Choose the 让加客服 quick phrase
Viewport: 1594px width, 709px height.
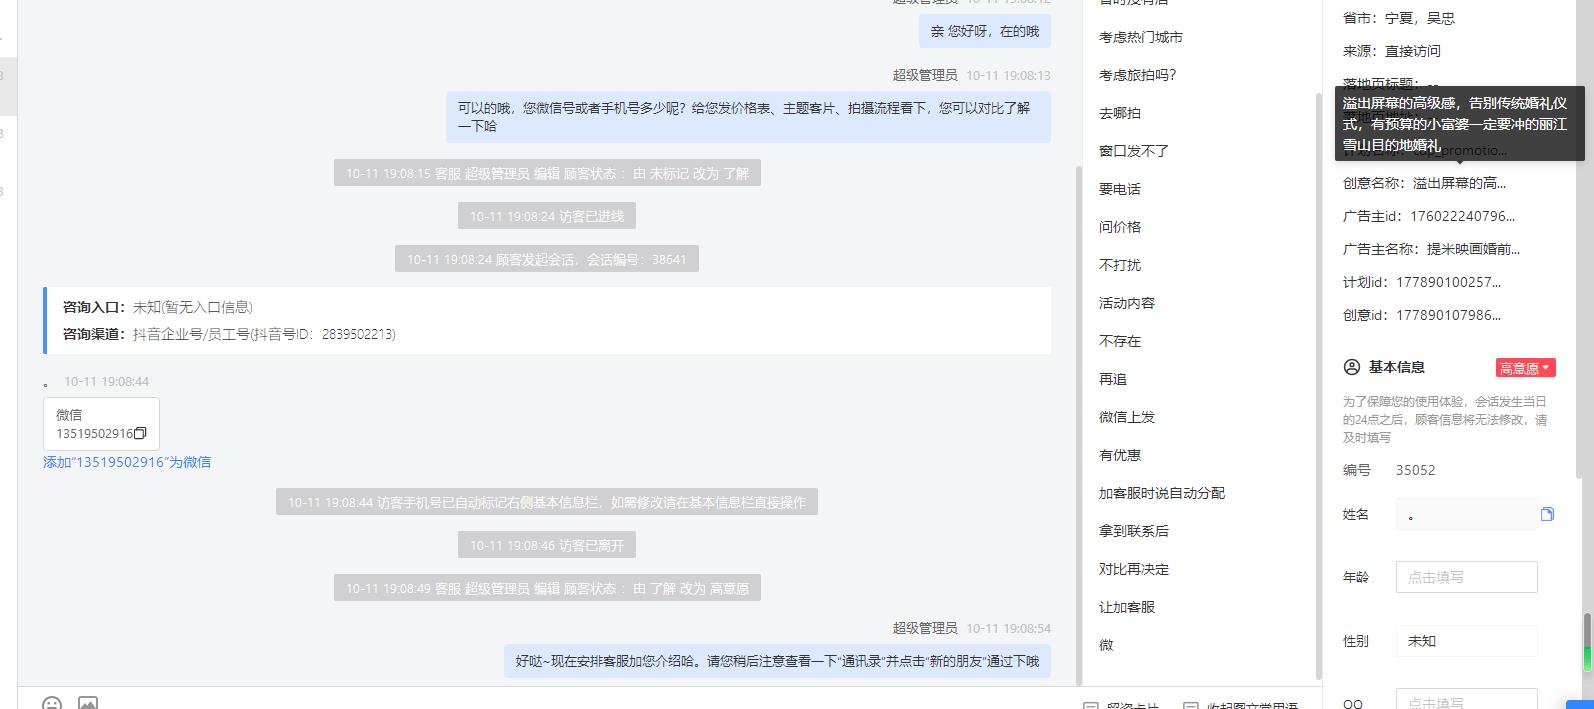tap(1127, 607)
